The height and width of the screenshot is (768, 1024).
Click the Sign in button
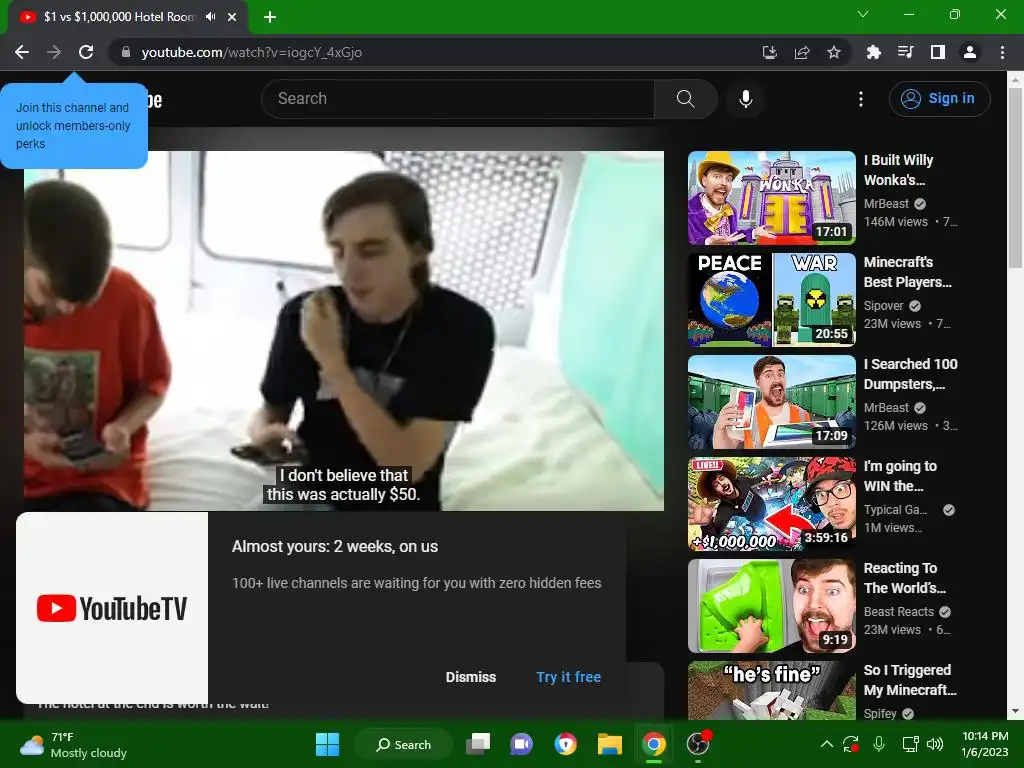tap(939, 99)
